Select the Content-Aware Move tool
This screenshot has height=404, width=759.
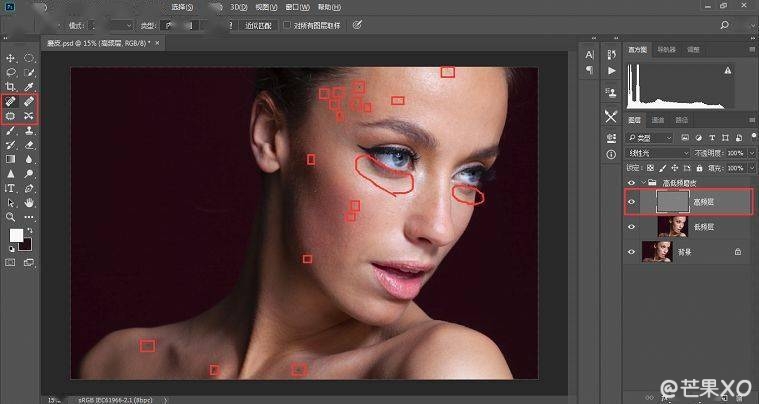point(29,116)
